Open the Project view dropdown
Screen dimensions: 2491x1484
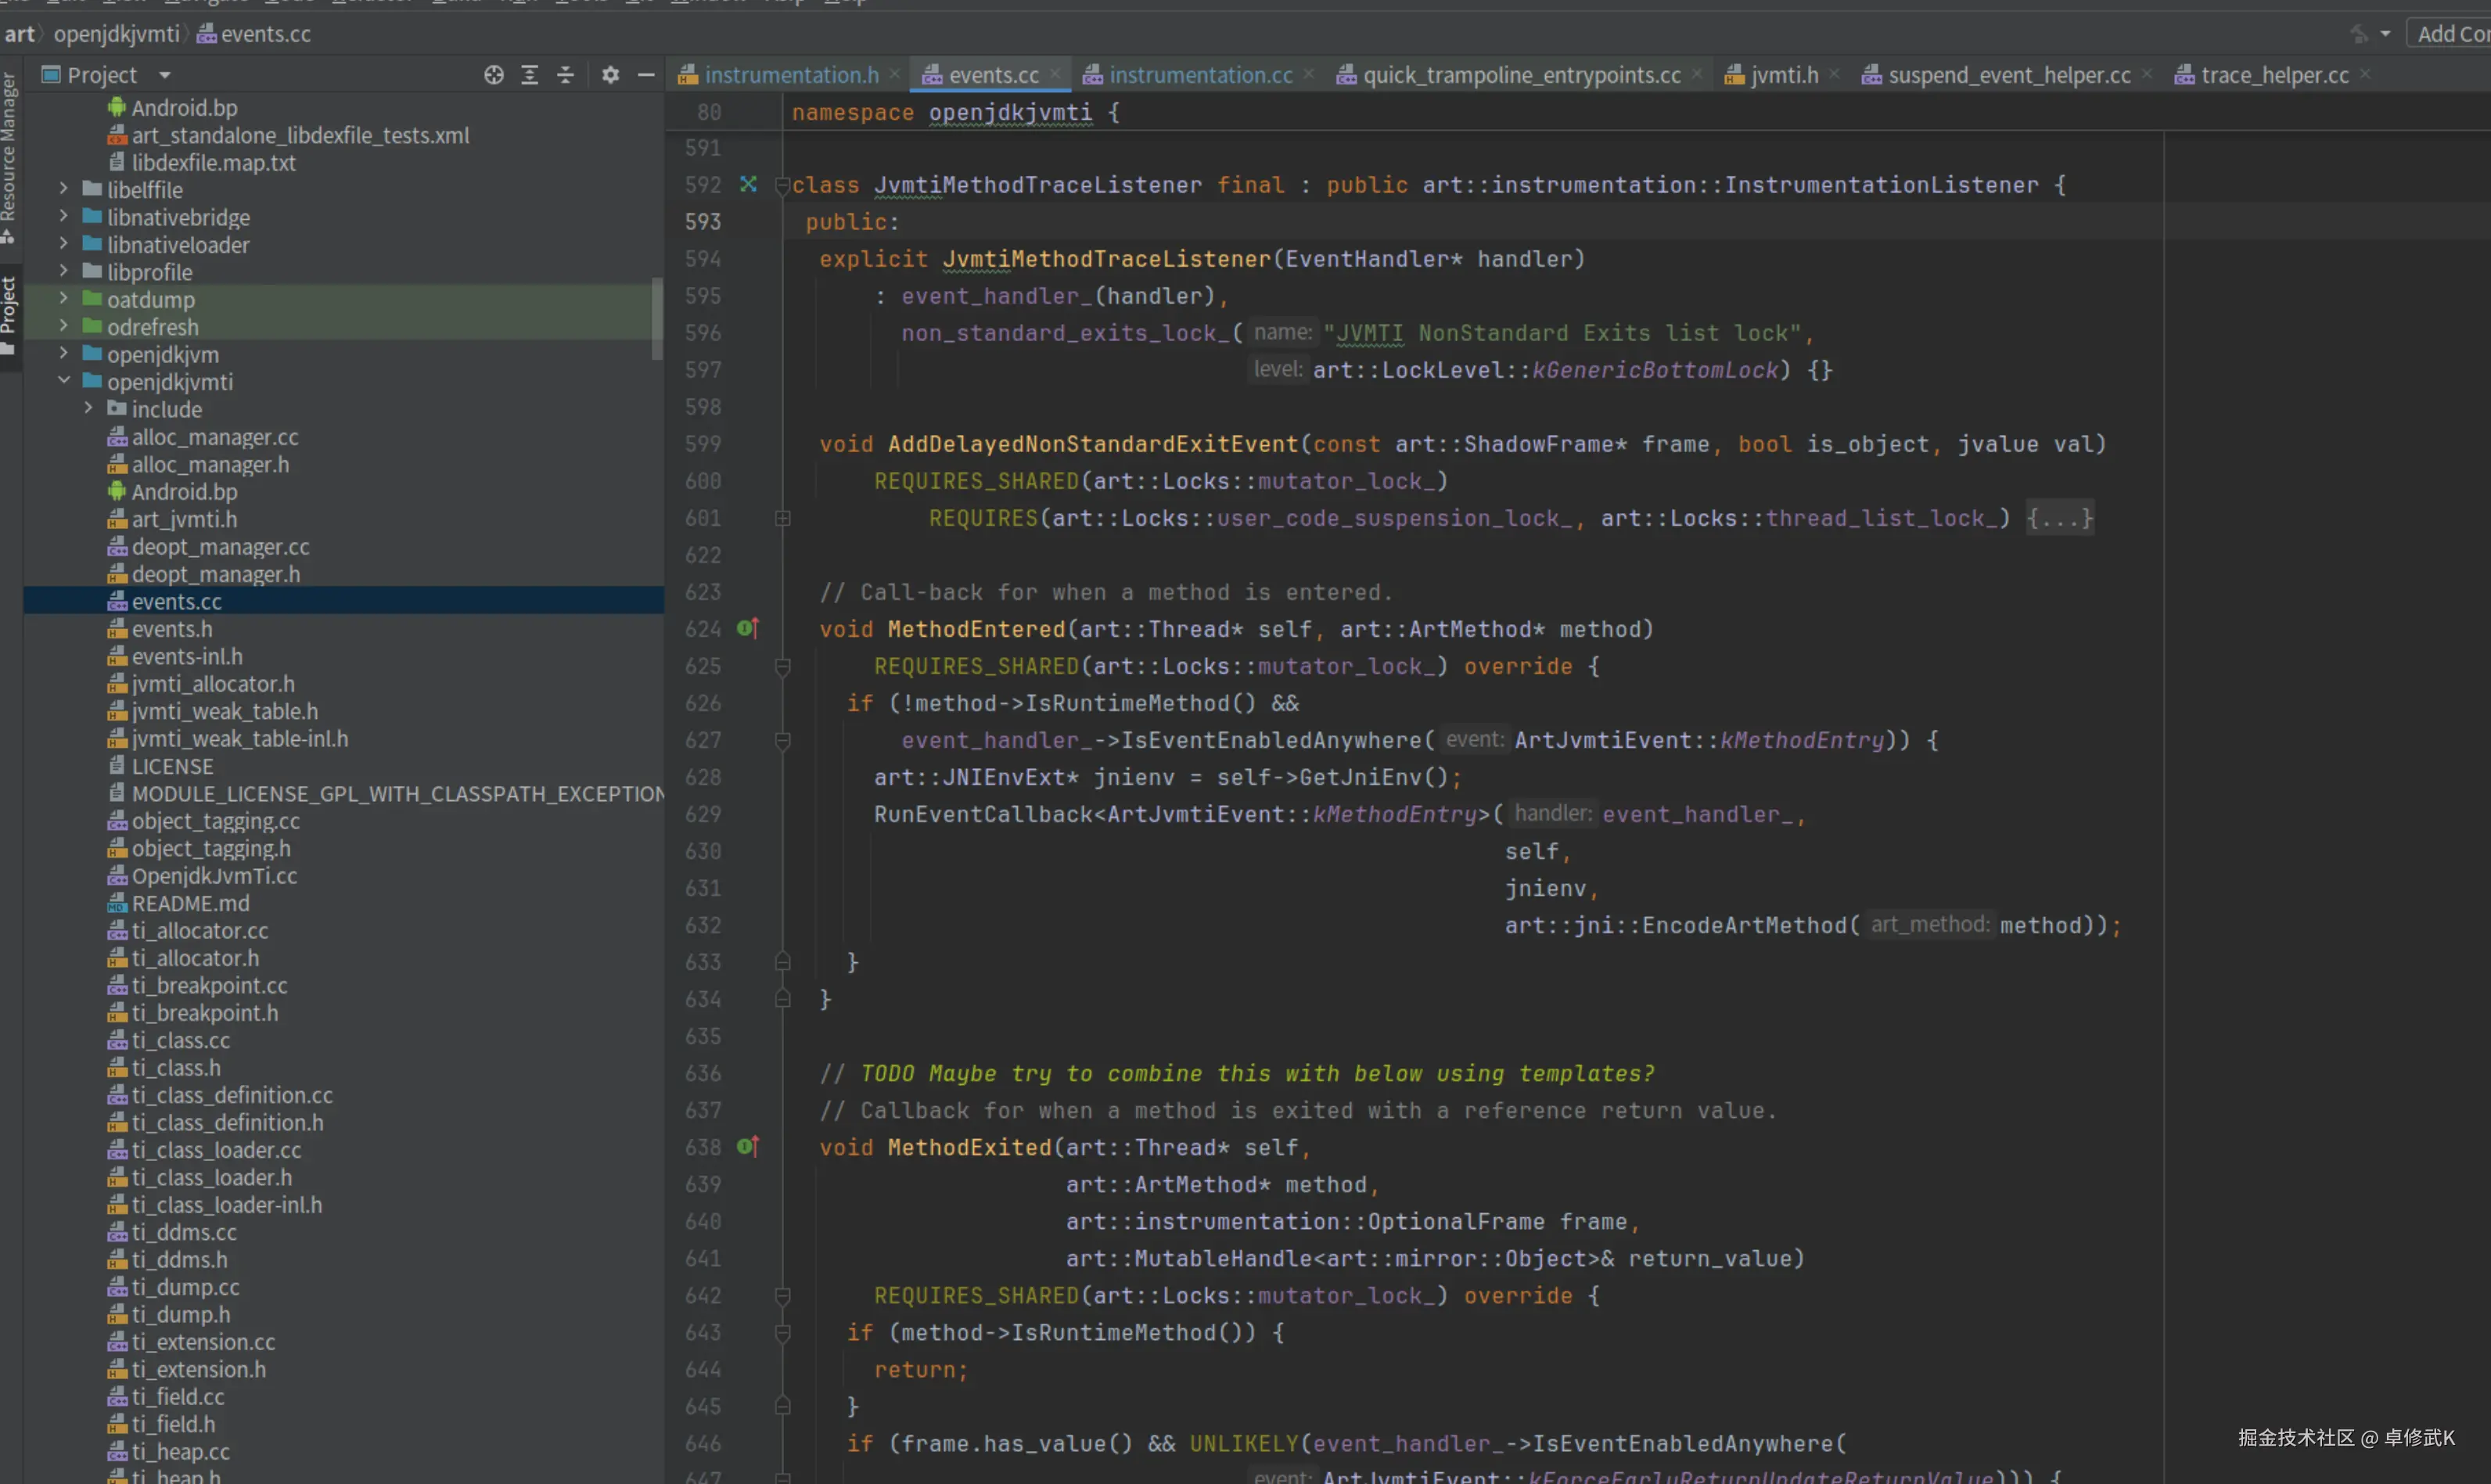pyautogui.click(x=165, y=75)
